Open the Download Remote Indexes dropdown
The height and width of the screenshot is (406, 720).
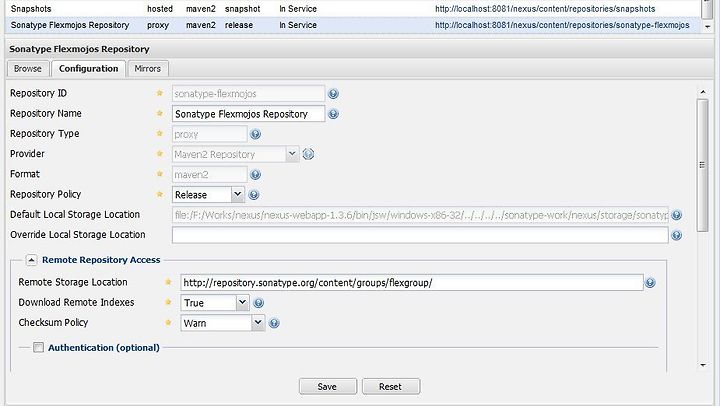[x=242, y=302]
